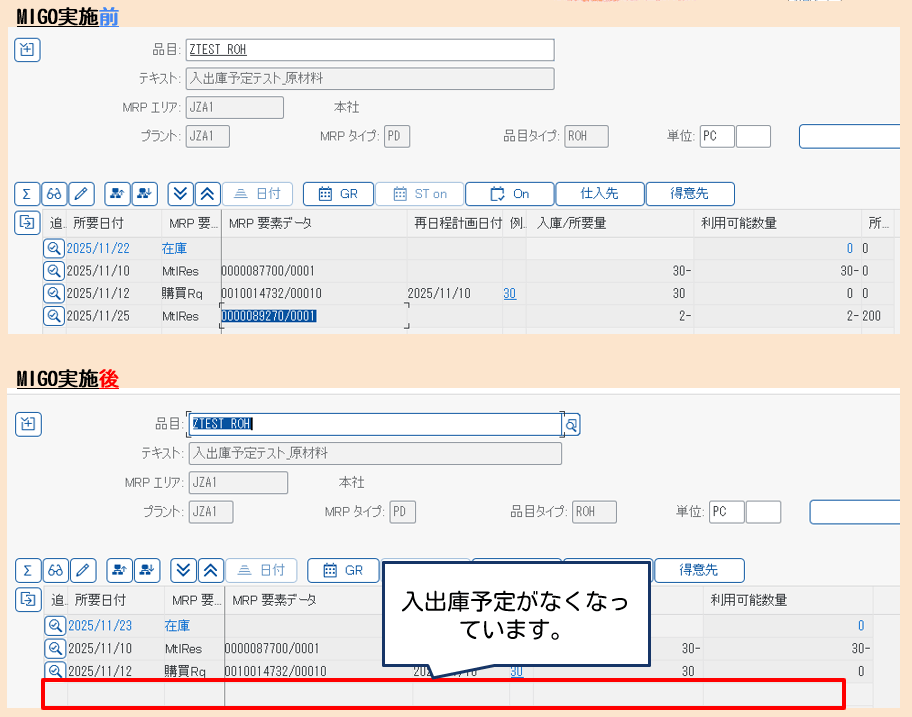
Task: Click the details magnifier for the 2025/11/22 stock row
Action: tap(54, 248)
